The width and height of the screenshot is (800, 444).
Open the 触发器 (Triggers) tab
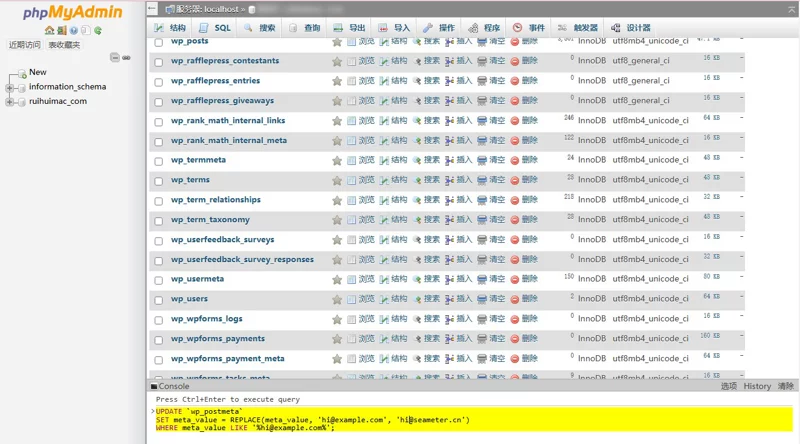(x=578, y=28)
